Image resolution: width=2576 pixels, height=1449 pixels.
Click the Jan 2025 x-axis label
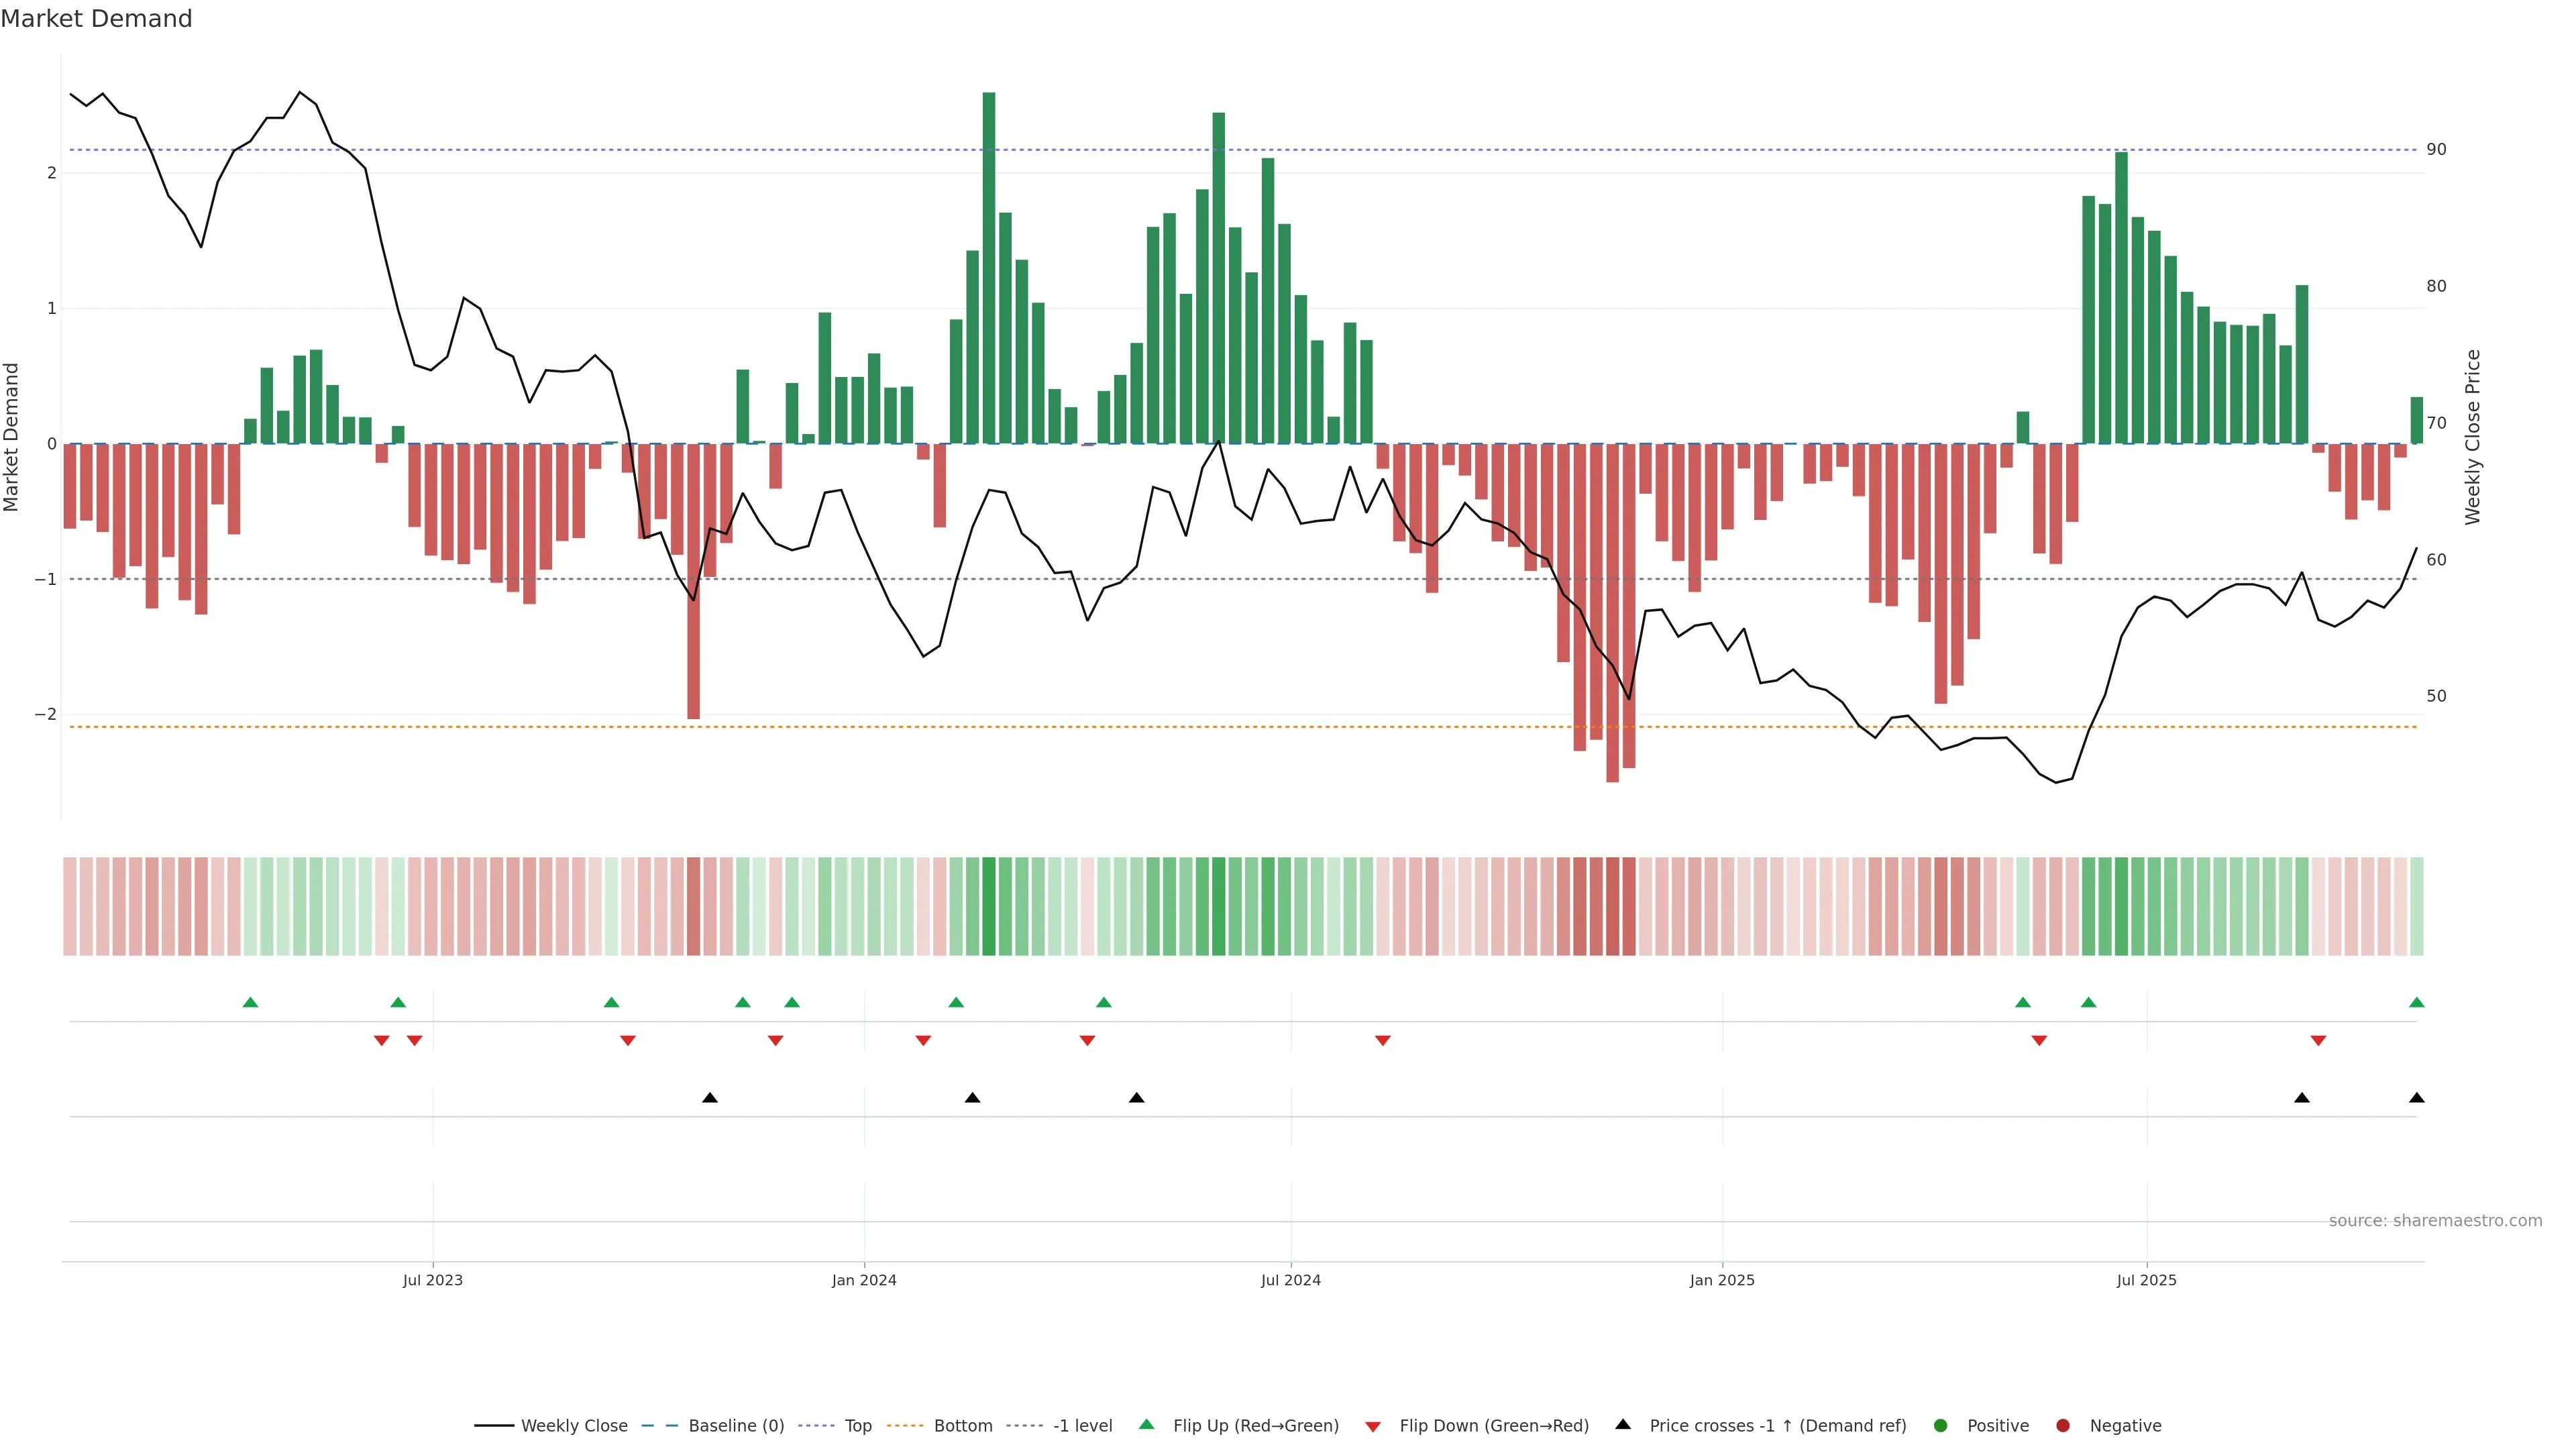1721,1280
